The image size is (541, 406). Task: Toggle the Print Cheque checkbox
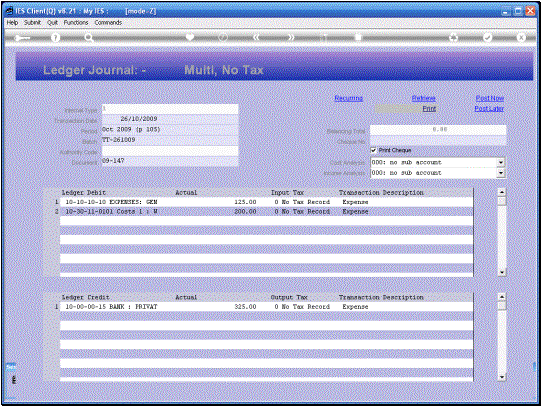pyautogui.click(x=373, y=150)
